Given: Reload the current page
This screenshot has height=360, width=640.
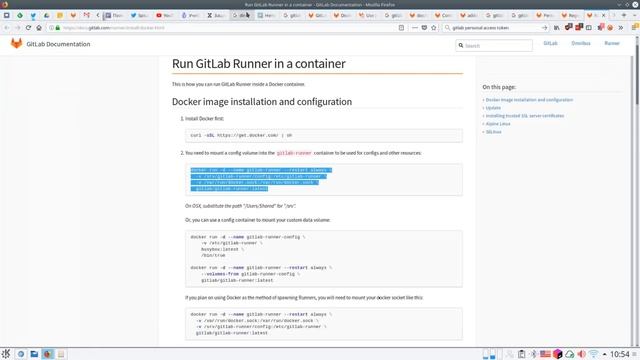Looking at the screenshot, I should [x=28, y=28].
